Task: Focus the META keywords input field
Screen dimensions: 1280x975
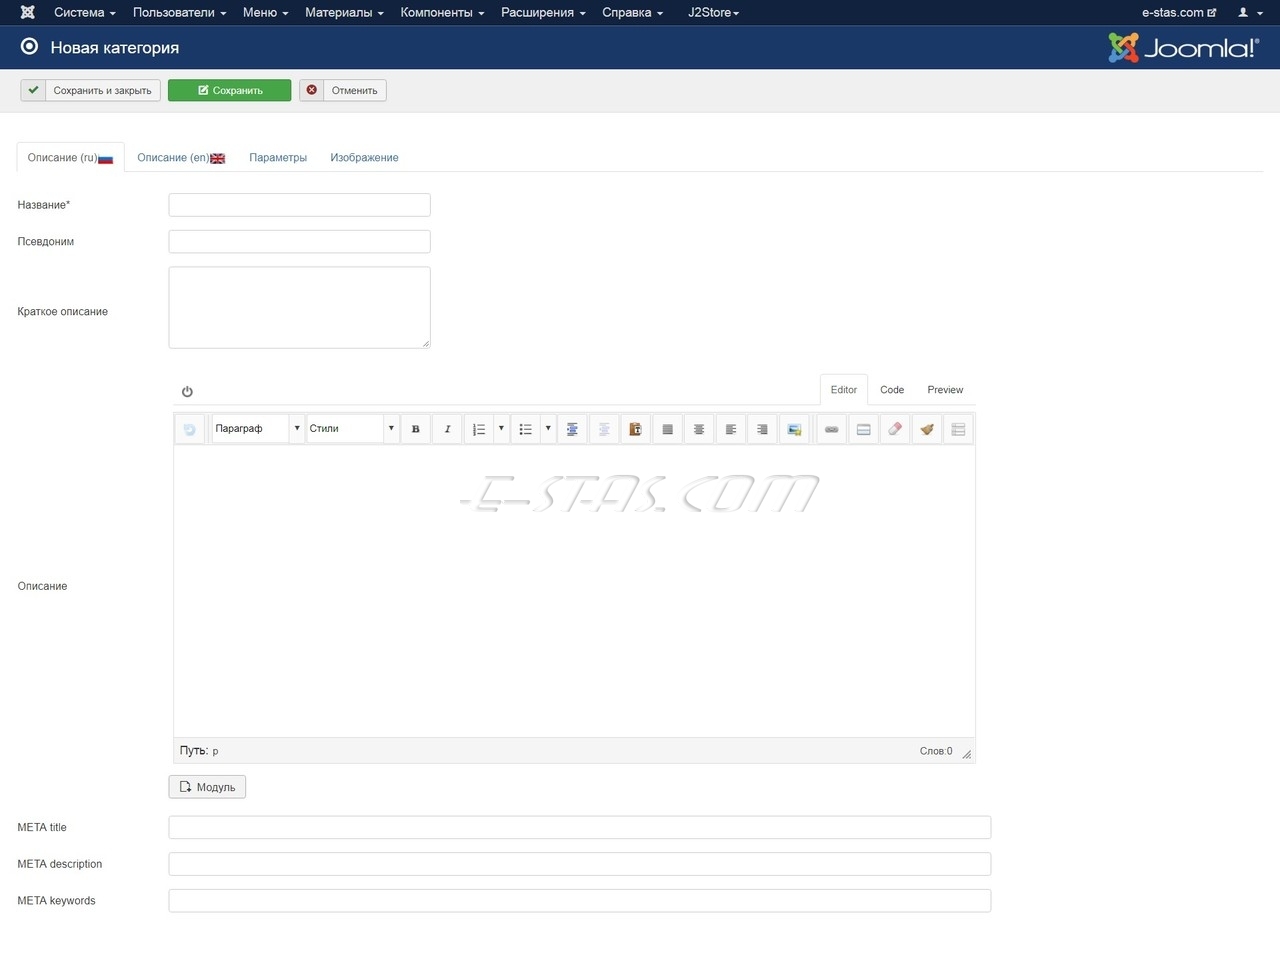Action: [x=580, y=901]
